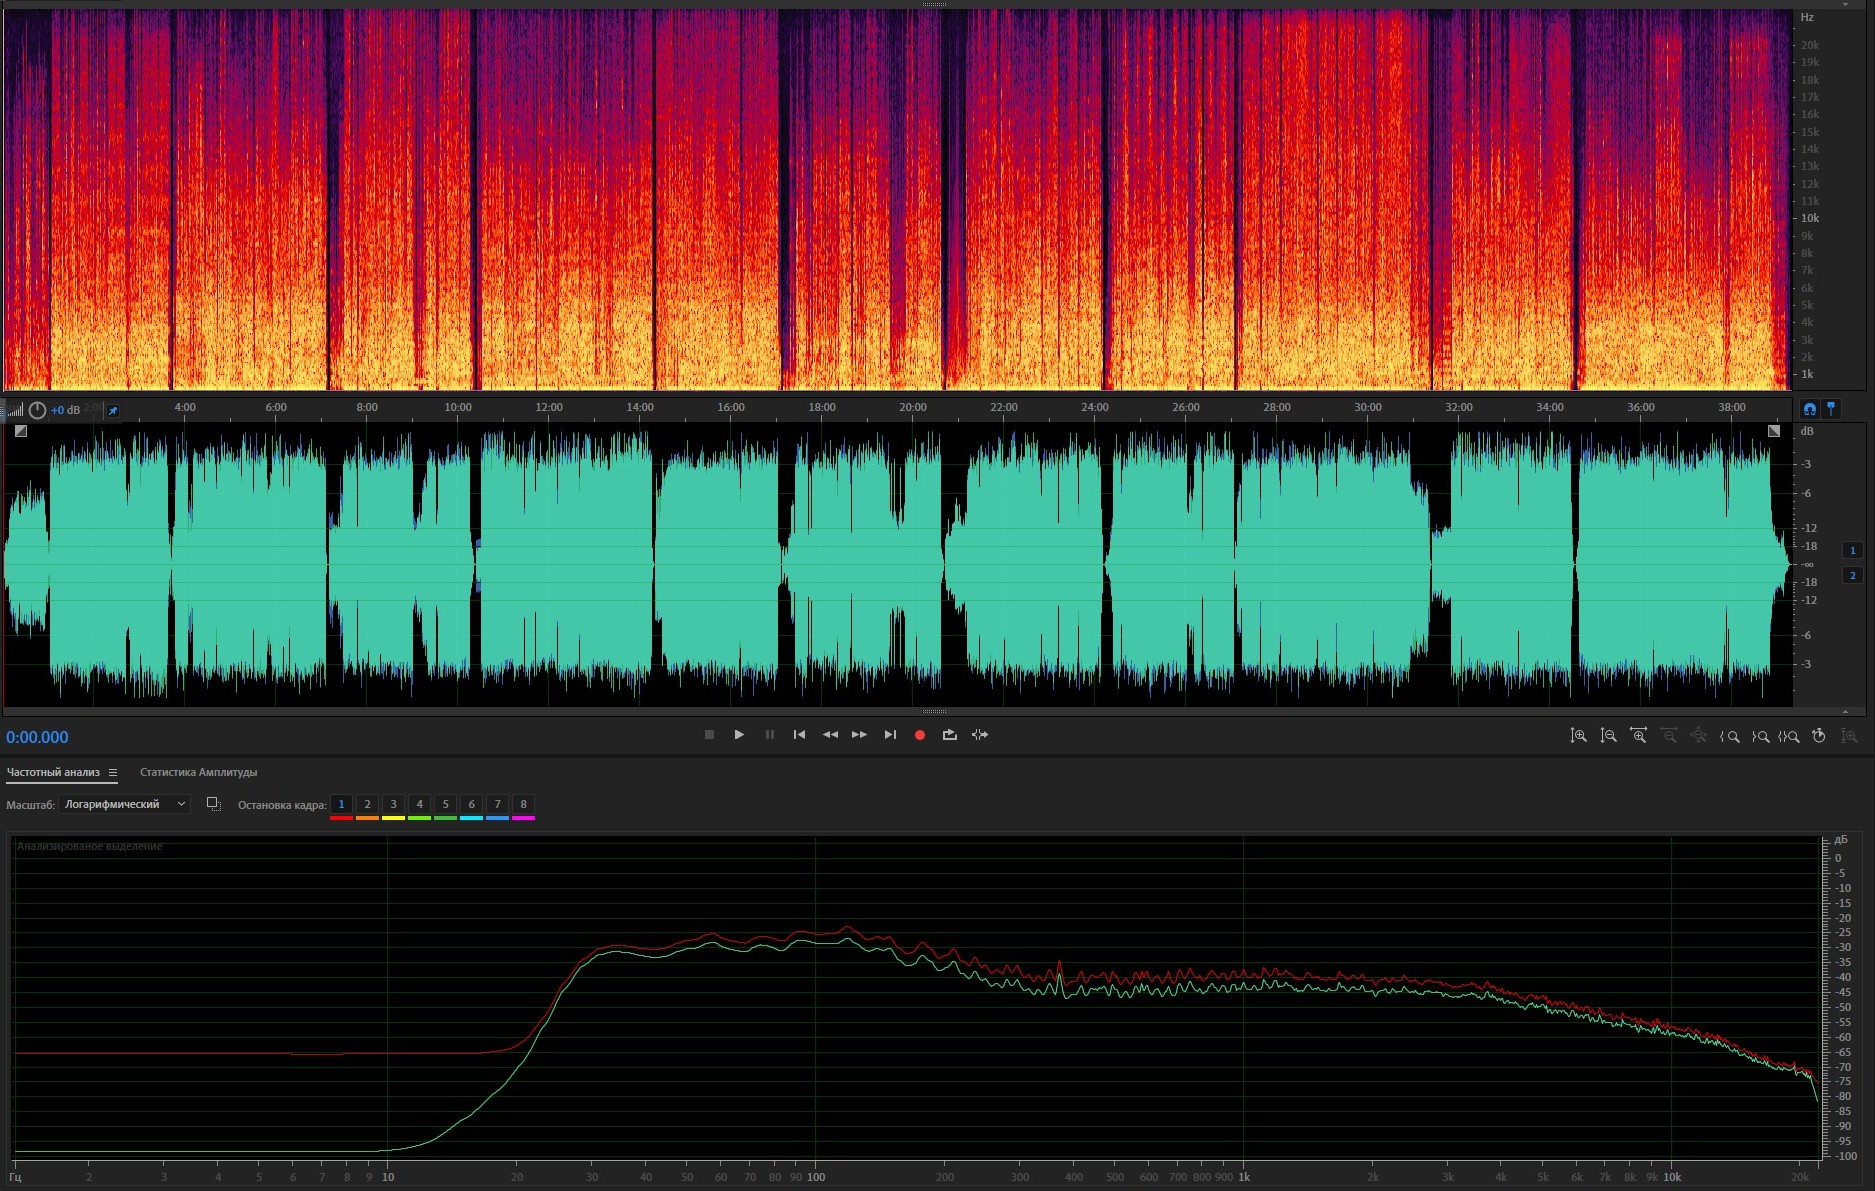Click the 1k label on the analysis frequency axis

point(1244,1177)
